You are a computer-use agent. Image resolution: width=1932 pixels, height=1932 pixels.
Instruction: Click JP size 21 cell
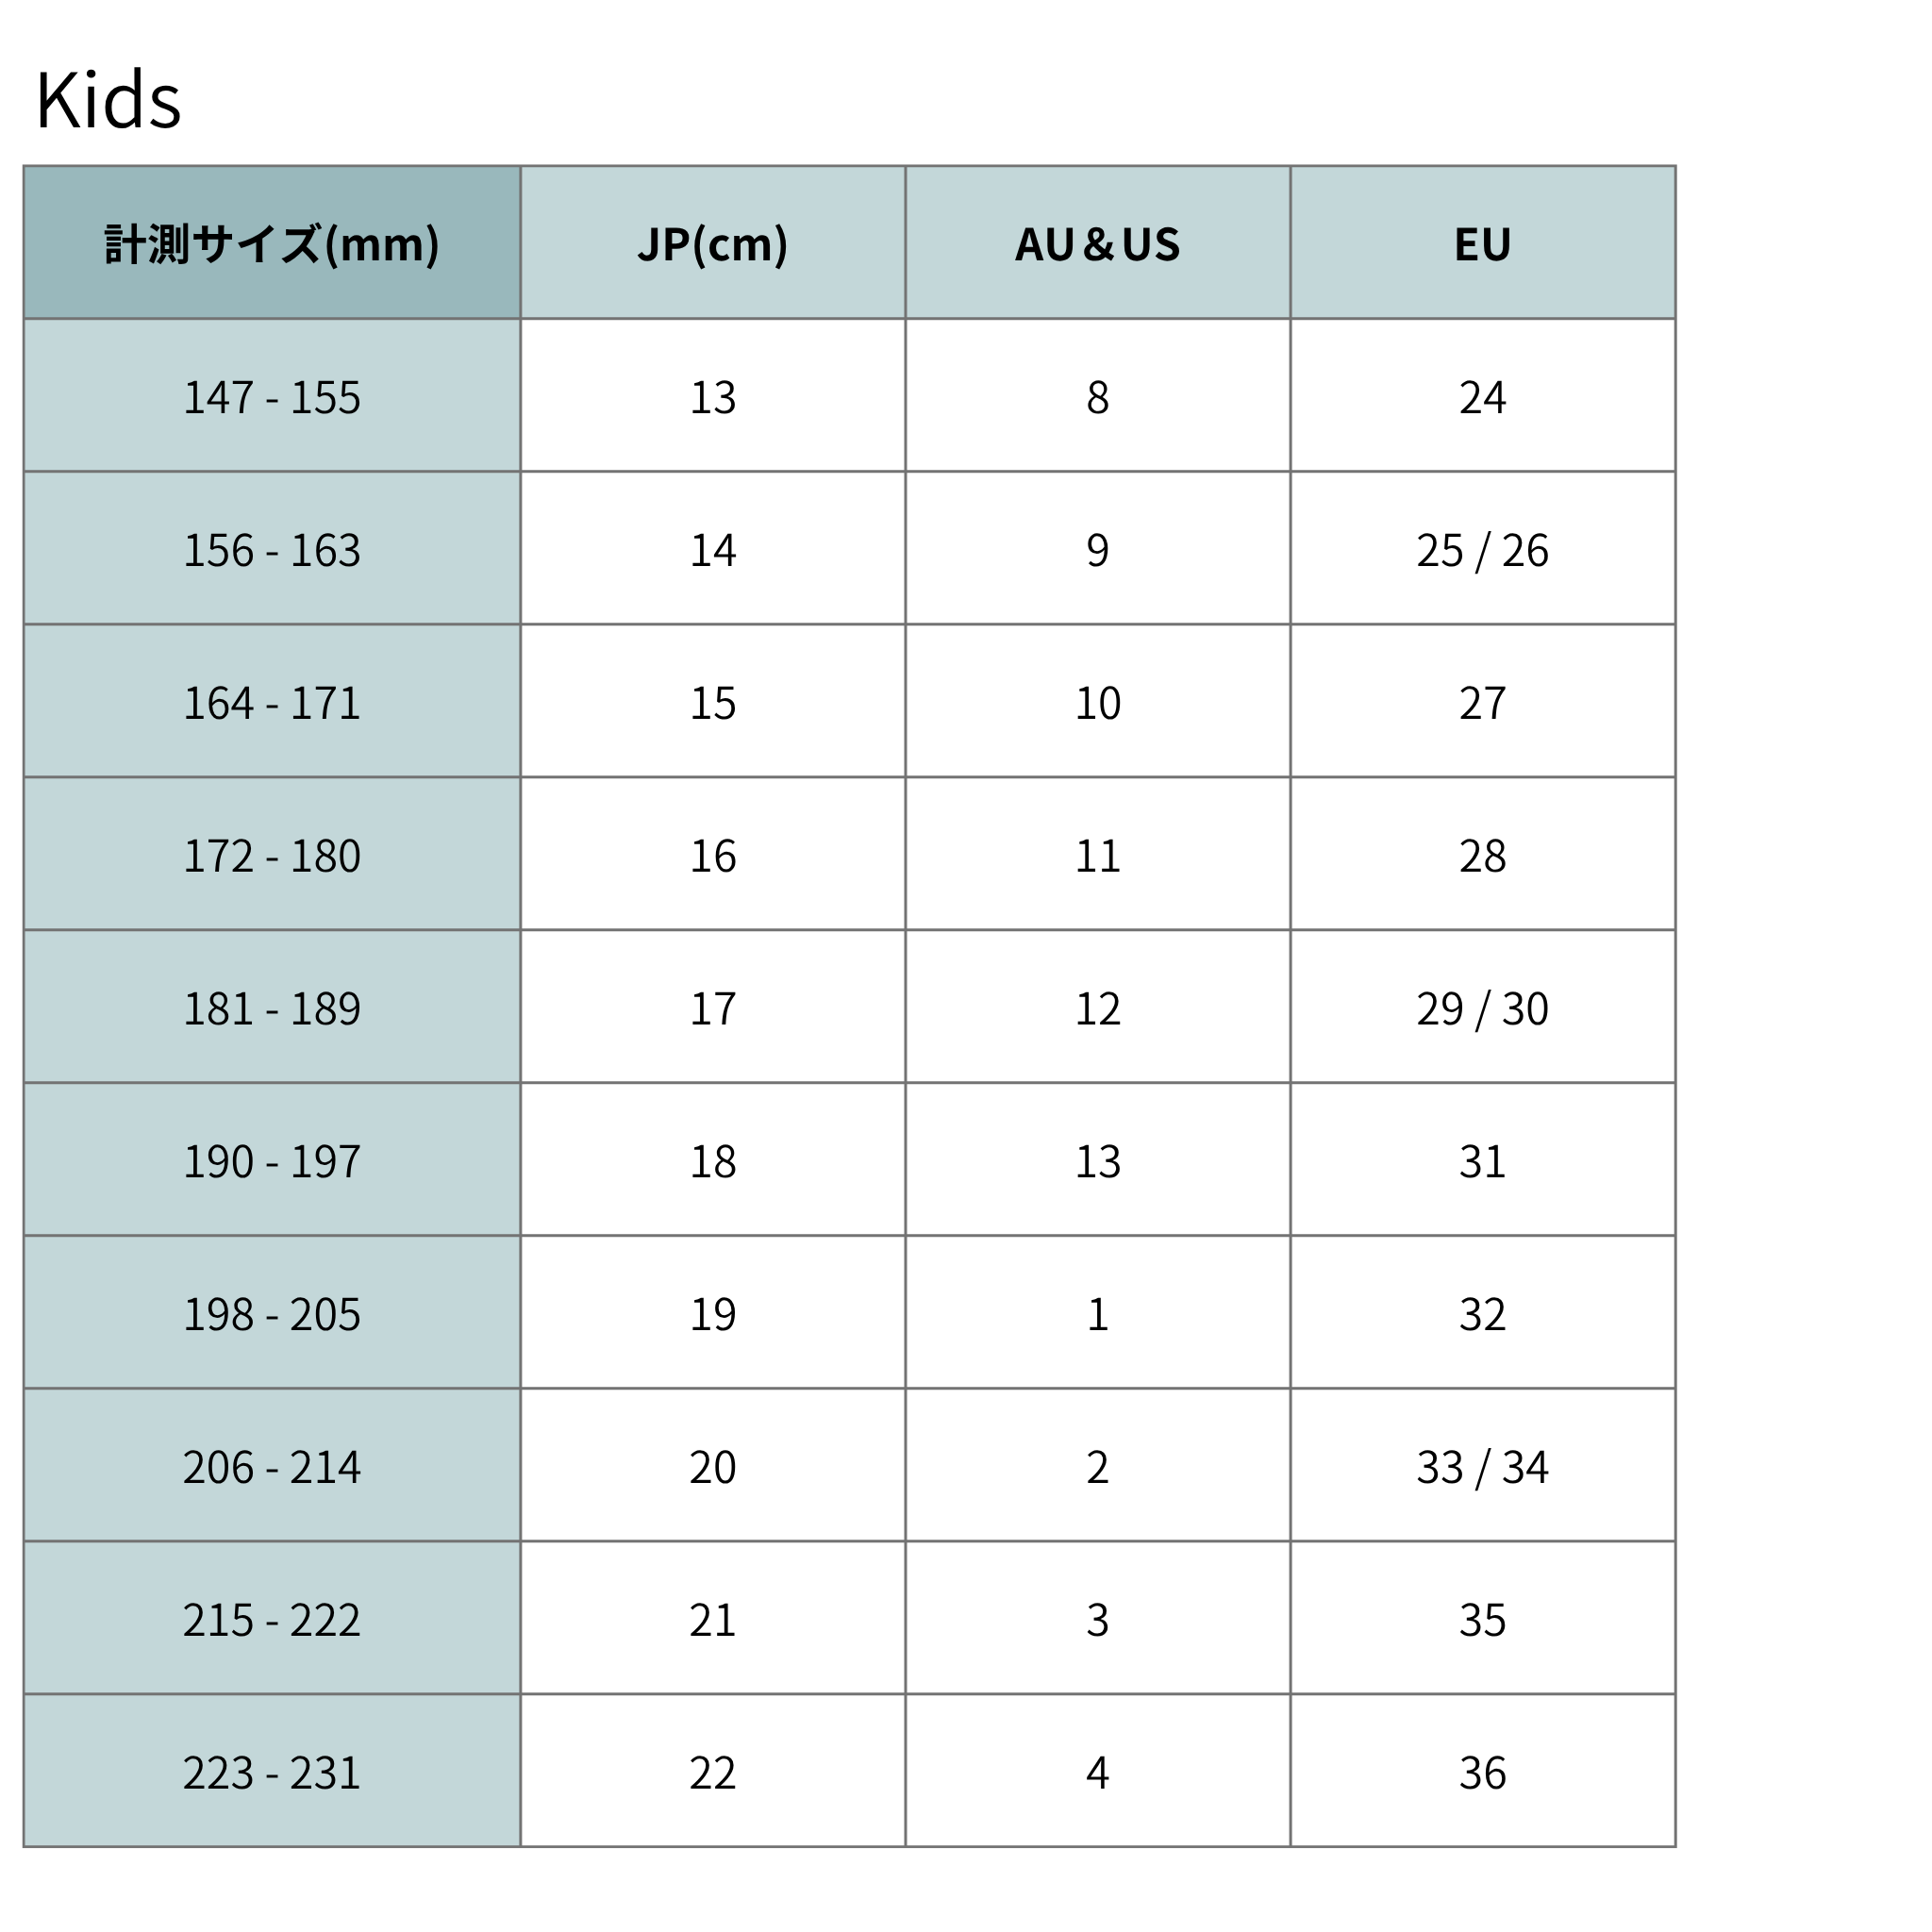pos(713,1618)
